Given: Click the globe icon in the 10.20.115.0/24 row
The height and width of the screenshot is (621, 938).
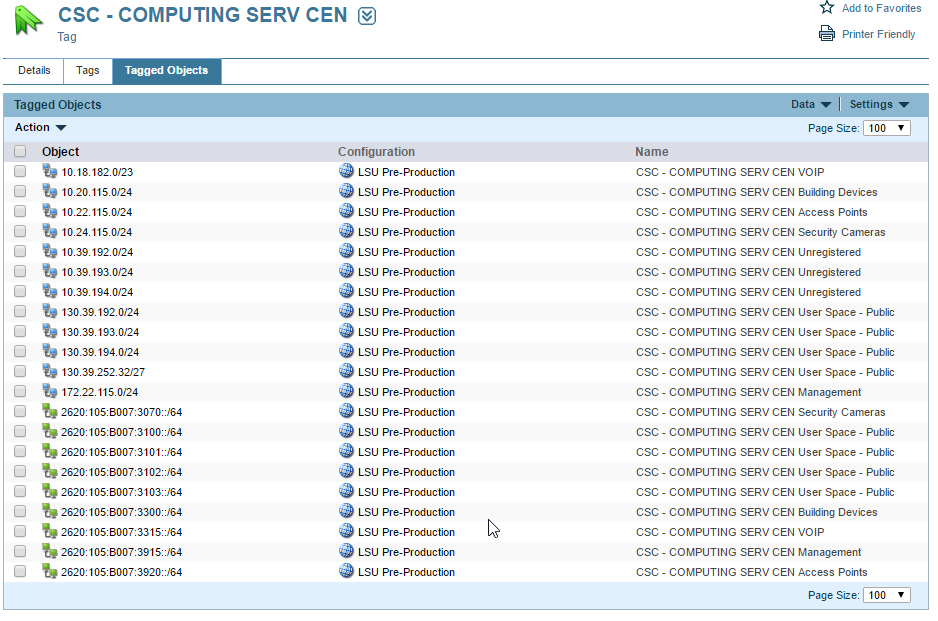Looking at the screenshot, I should click(346, 191).
